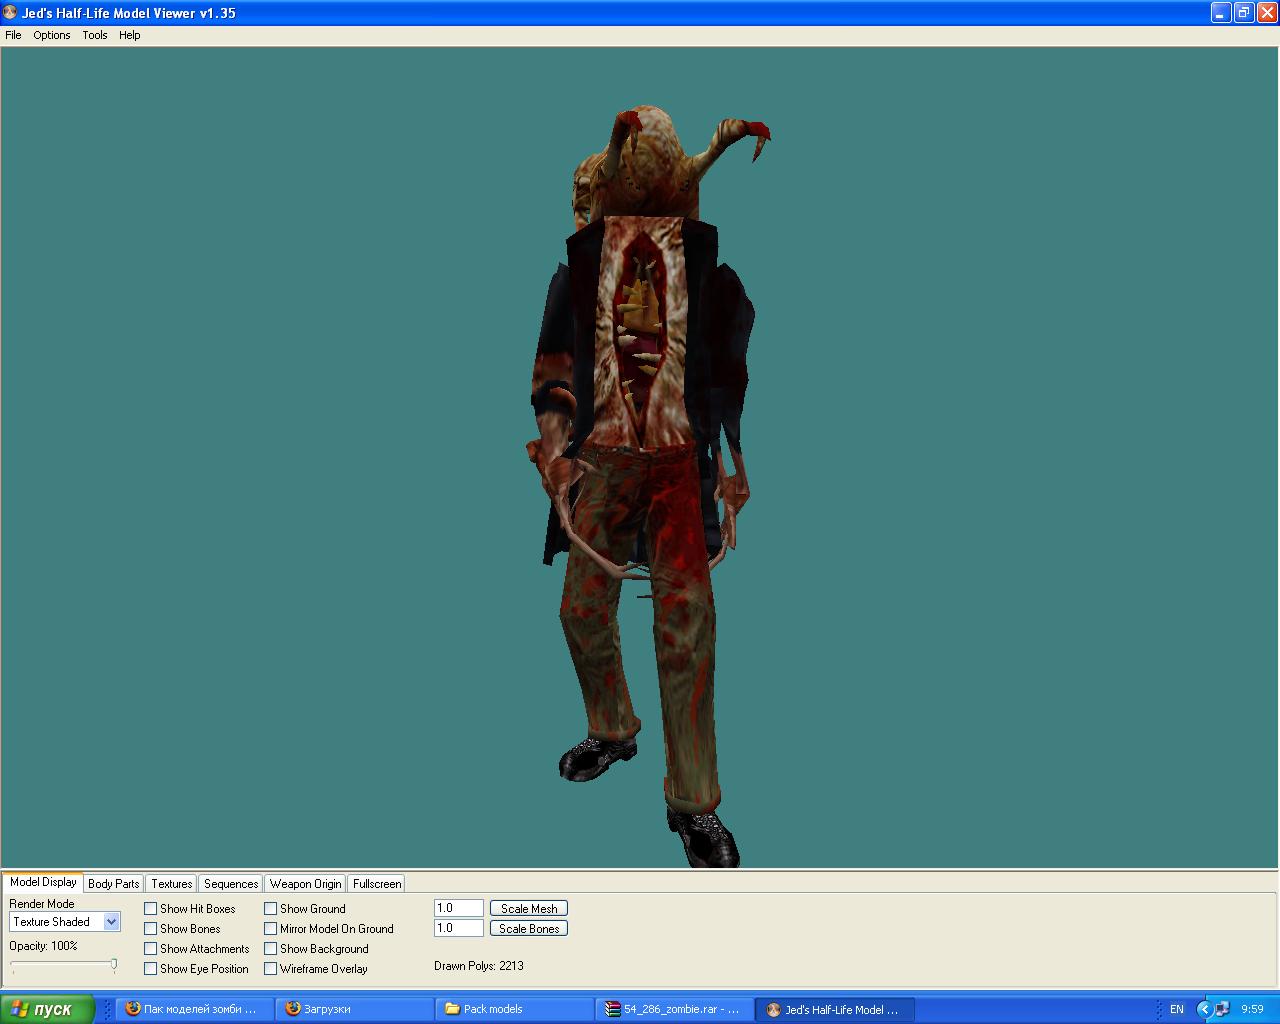This screenshot has width=1280, height=1024.
Task: Open the Tools menu
Action: click(95, 35)
